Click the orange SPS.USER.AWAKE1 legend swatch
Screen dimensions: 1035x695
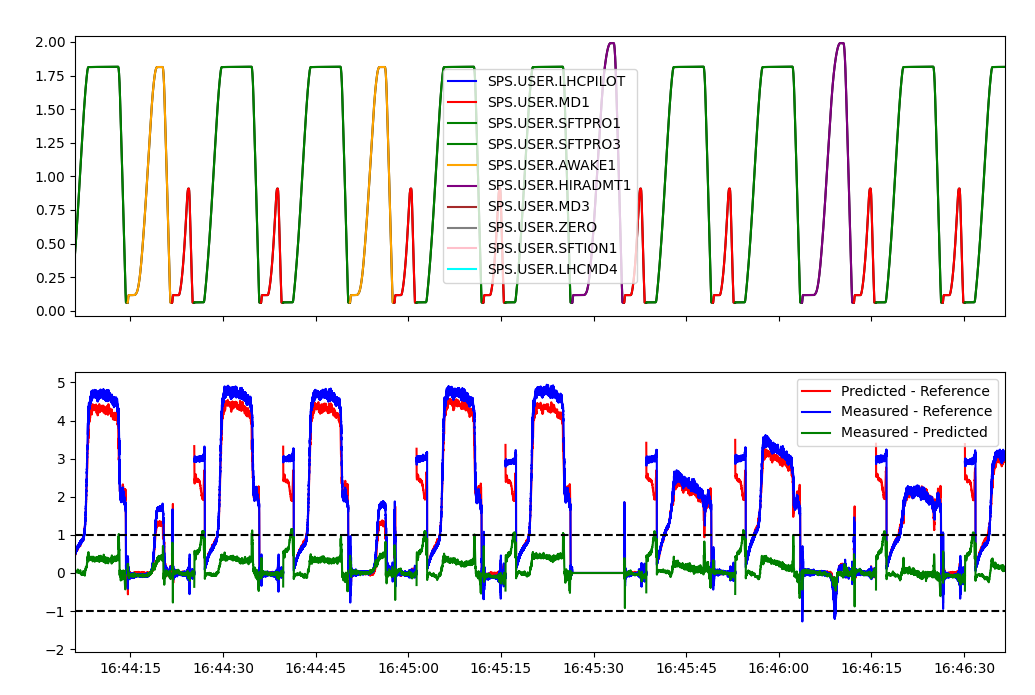465,165
